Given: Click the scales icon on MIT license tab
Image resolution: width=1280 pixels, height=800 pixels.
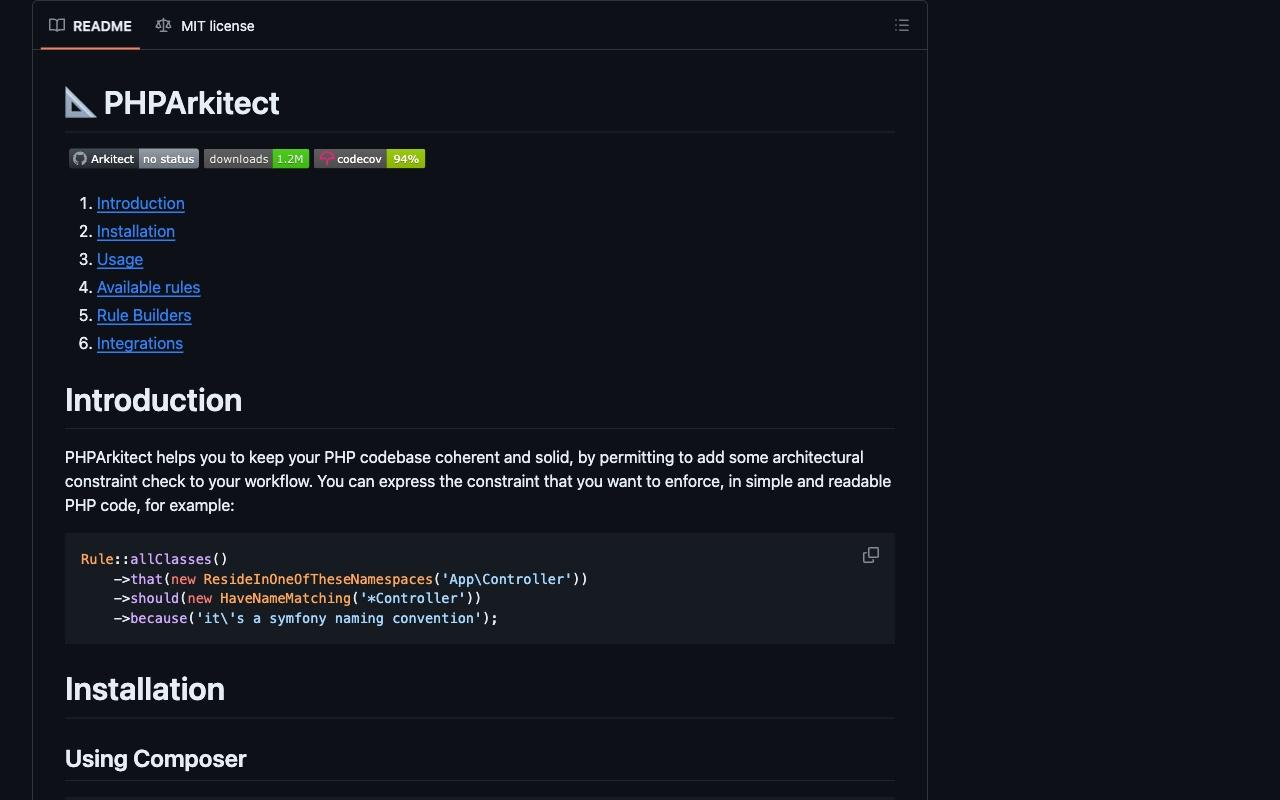Looking at the screenshot, I should 163,25.
